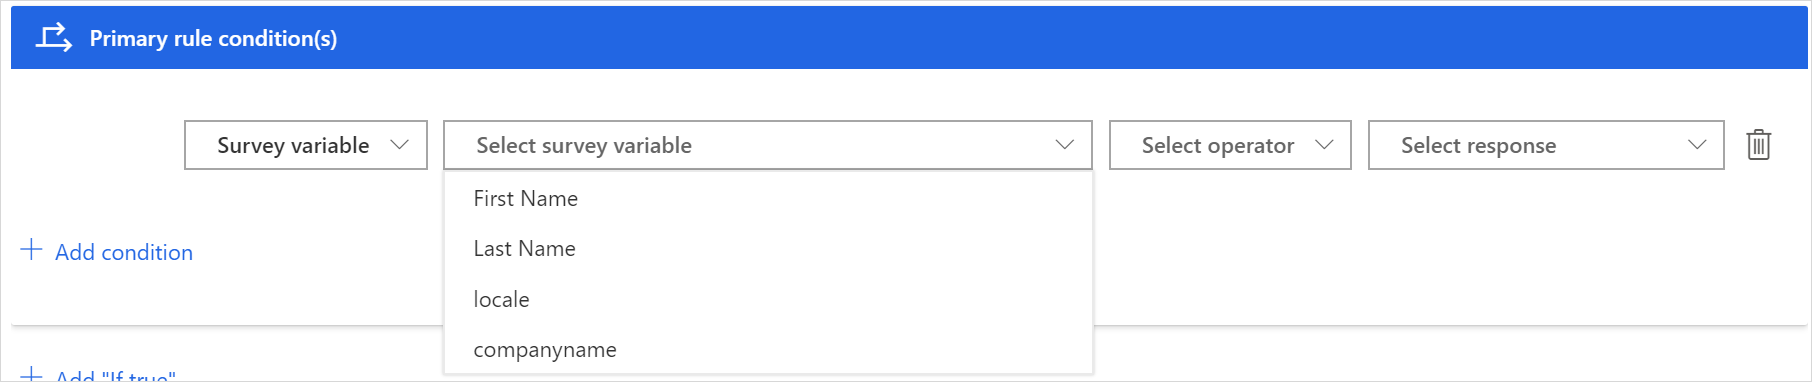Click the Primary rule condition(s) header title
The height and width of the screenshot is (382, 1812).
[x=213, y=38]
